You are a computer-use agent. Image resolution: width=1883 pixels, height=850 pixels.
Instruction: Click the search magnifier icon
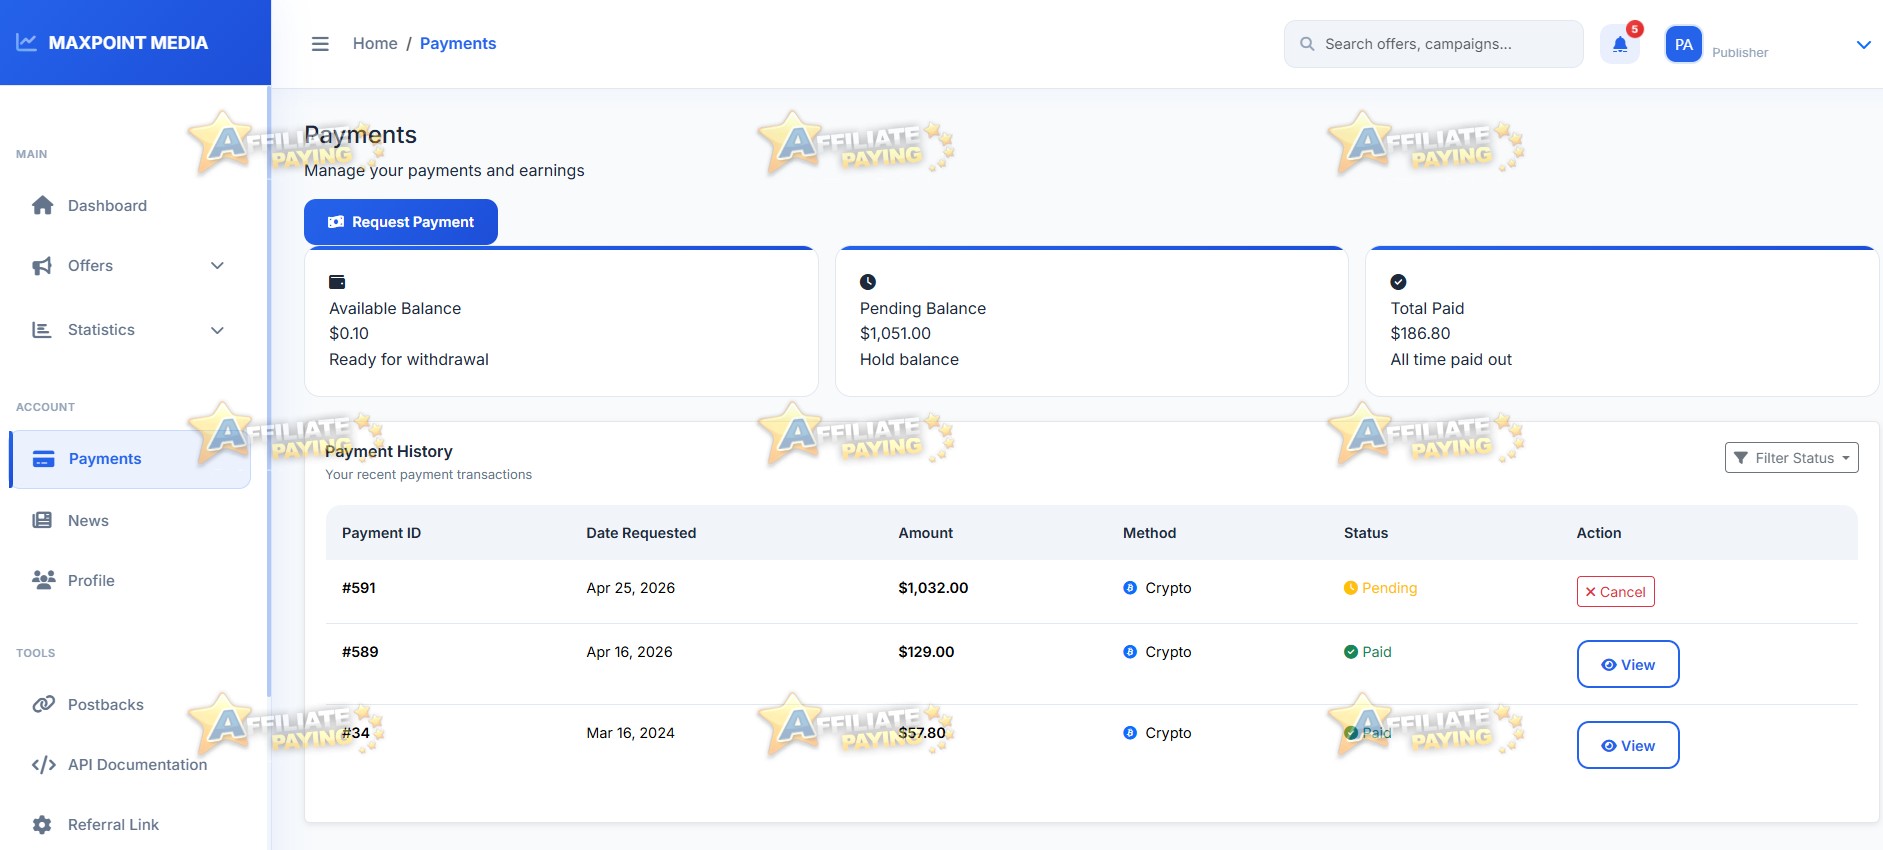[1307, 44]
